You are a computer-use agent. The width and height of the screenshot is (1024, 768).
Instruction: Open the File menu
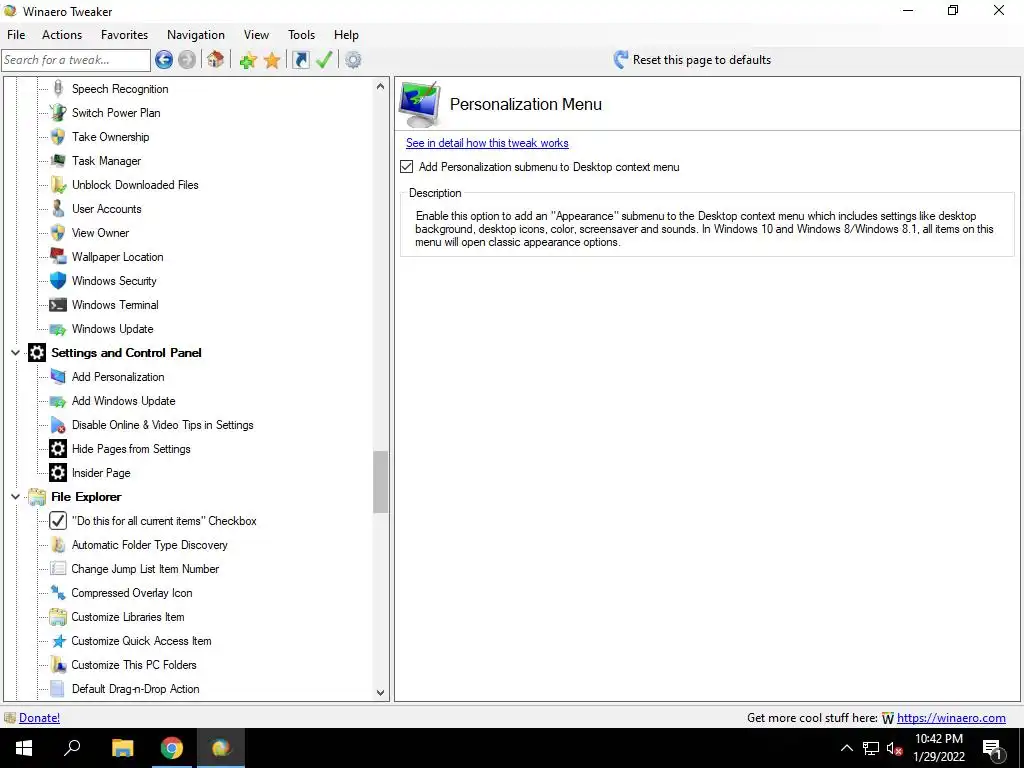pos(16,35)
